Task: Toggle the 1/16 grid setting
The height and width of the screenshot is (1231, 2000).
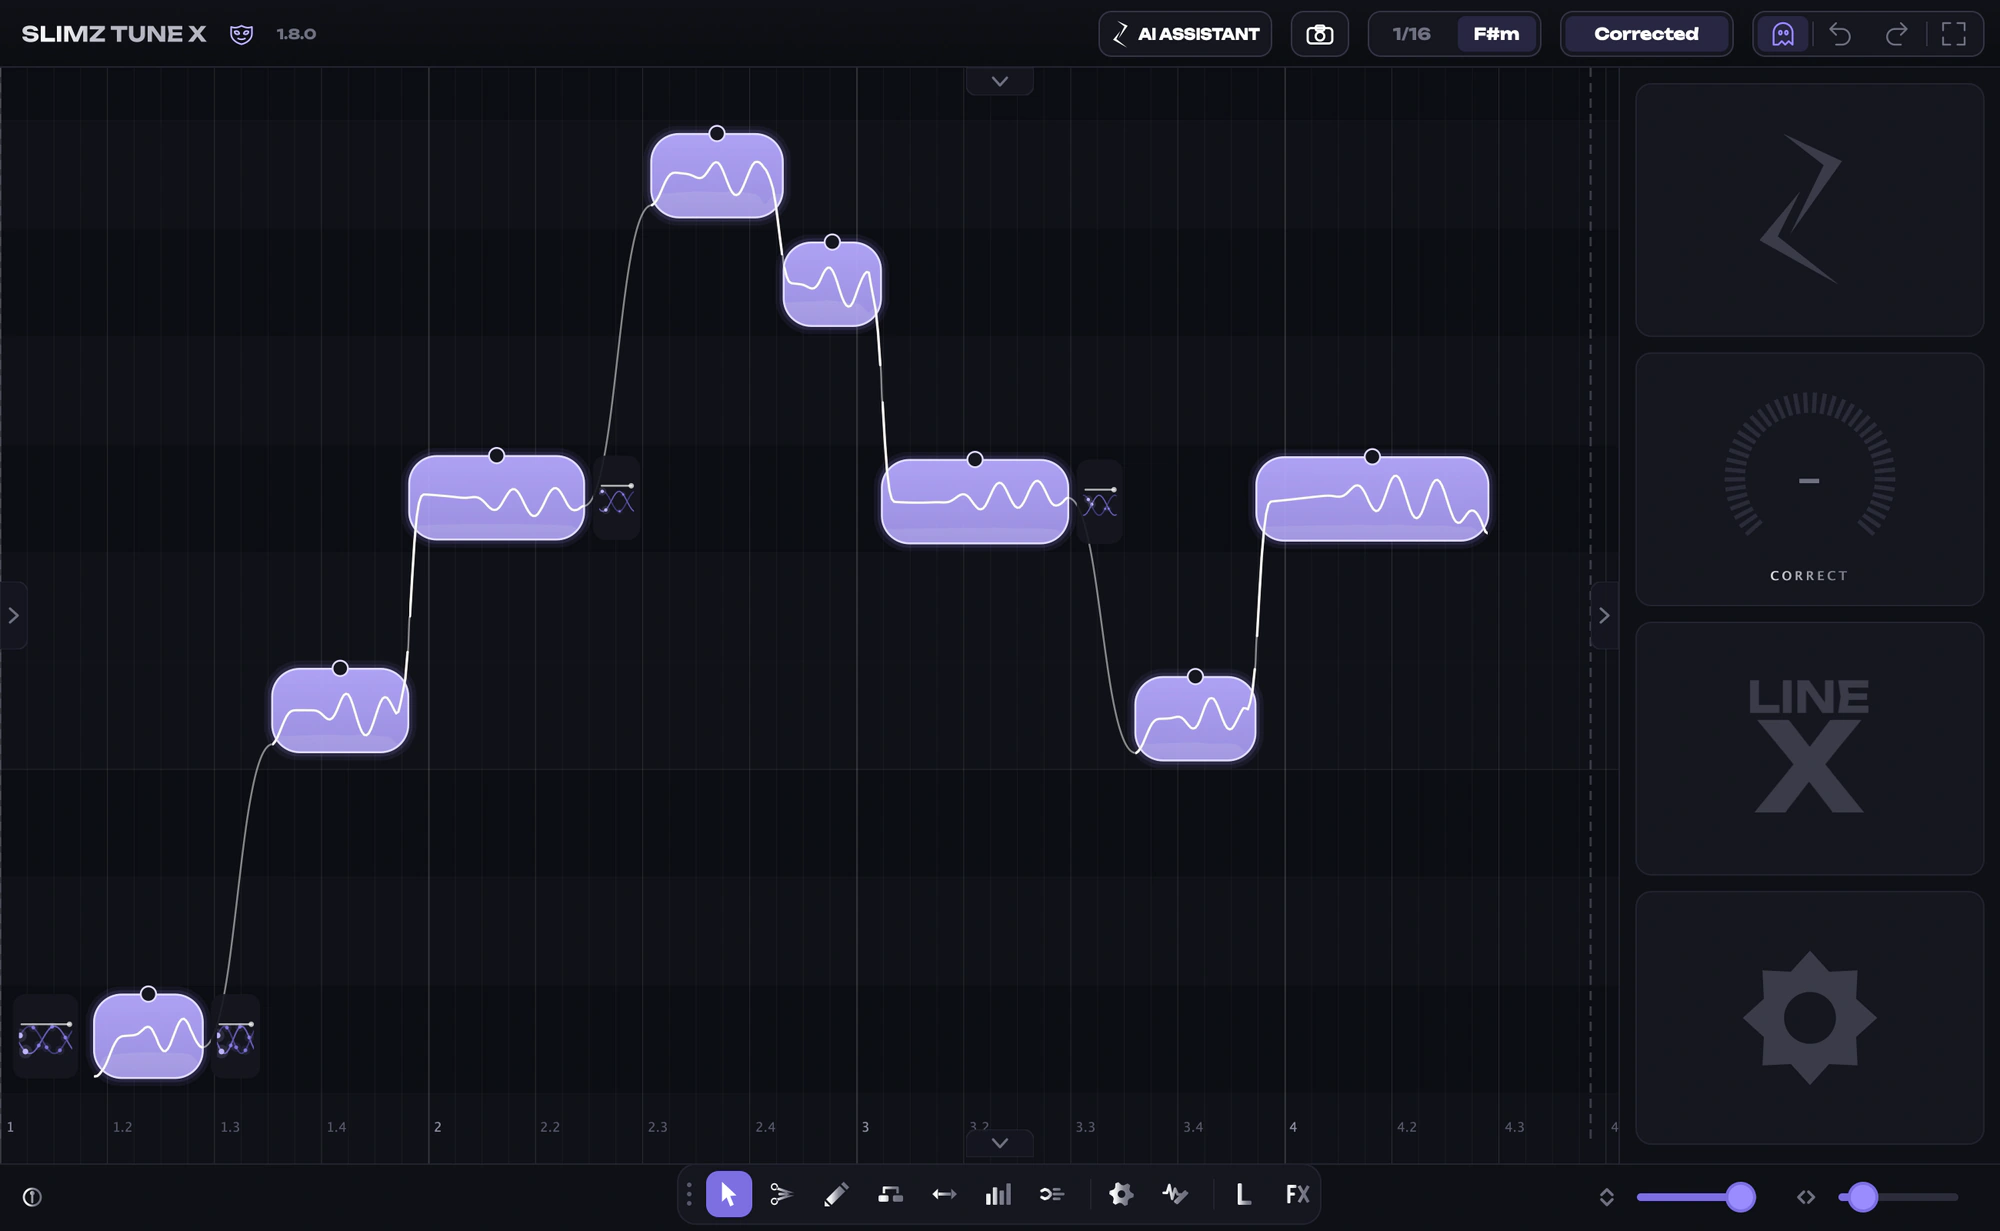Action: [1411, 34]
